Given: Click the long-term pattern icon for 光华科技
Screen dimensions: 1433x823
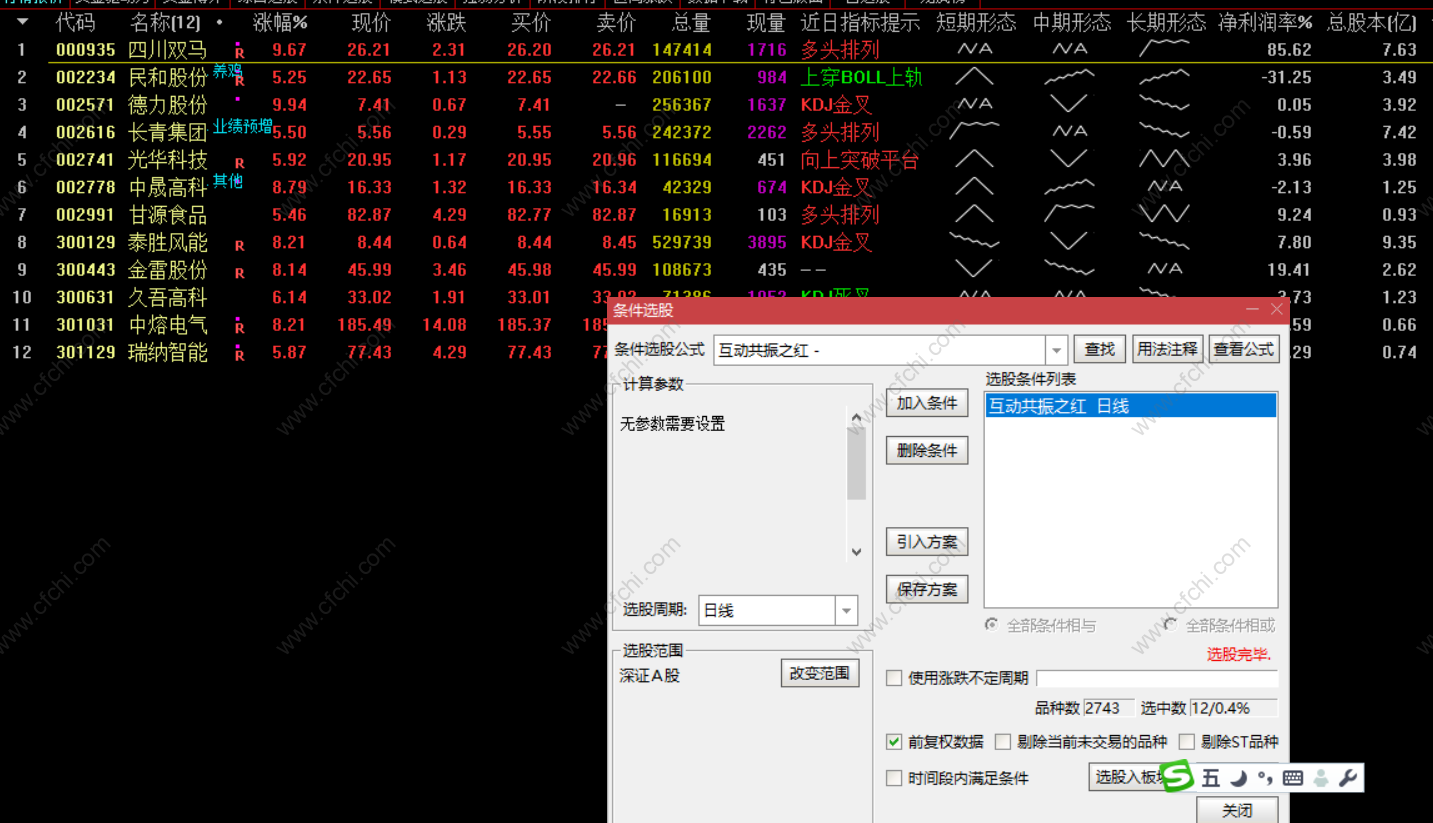Looking at the screenshot, I should [x=1165, y=159].
